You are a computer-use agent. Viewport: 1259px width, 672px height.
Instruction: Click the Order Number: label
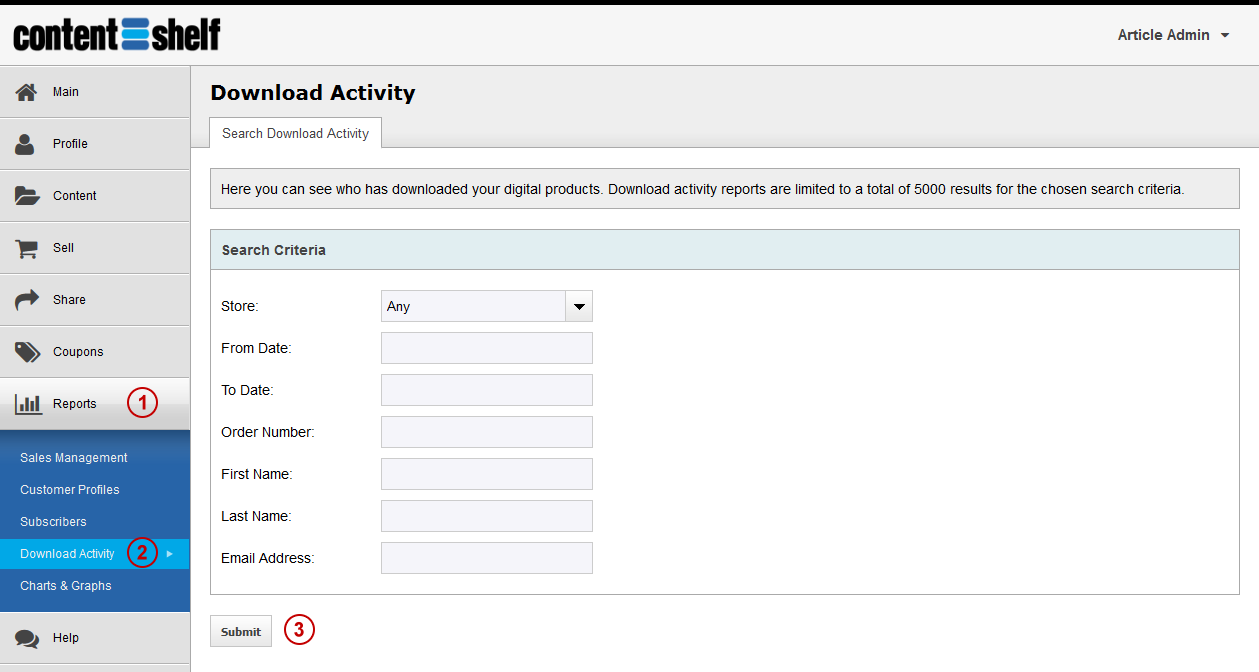tap(268, 432)
